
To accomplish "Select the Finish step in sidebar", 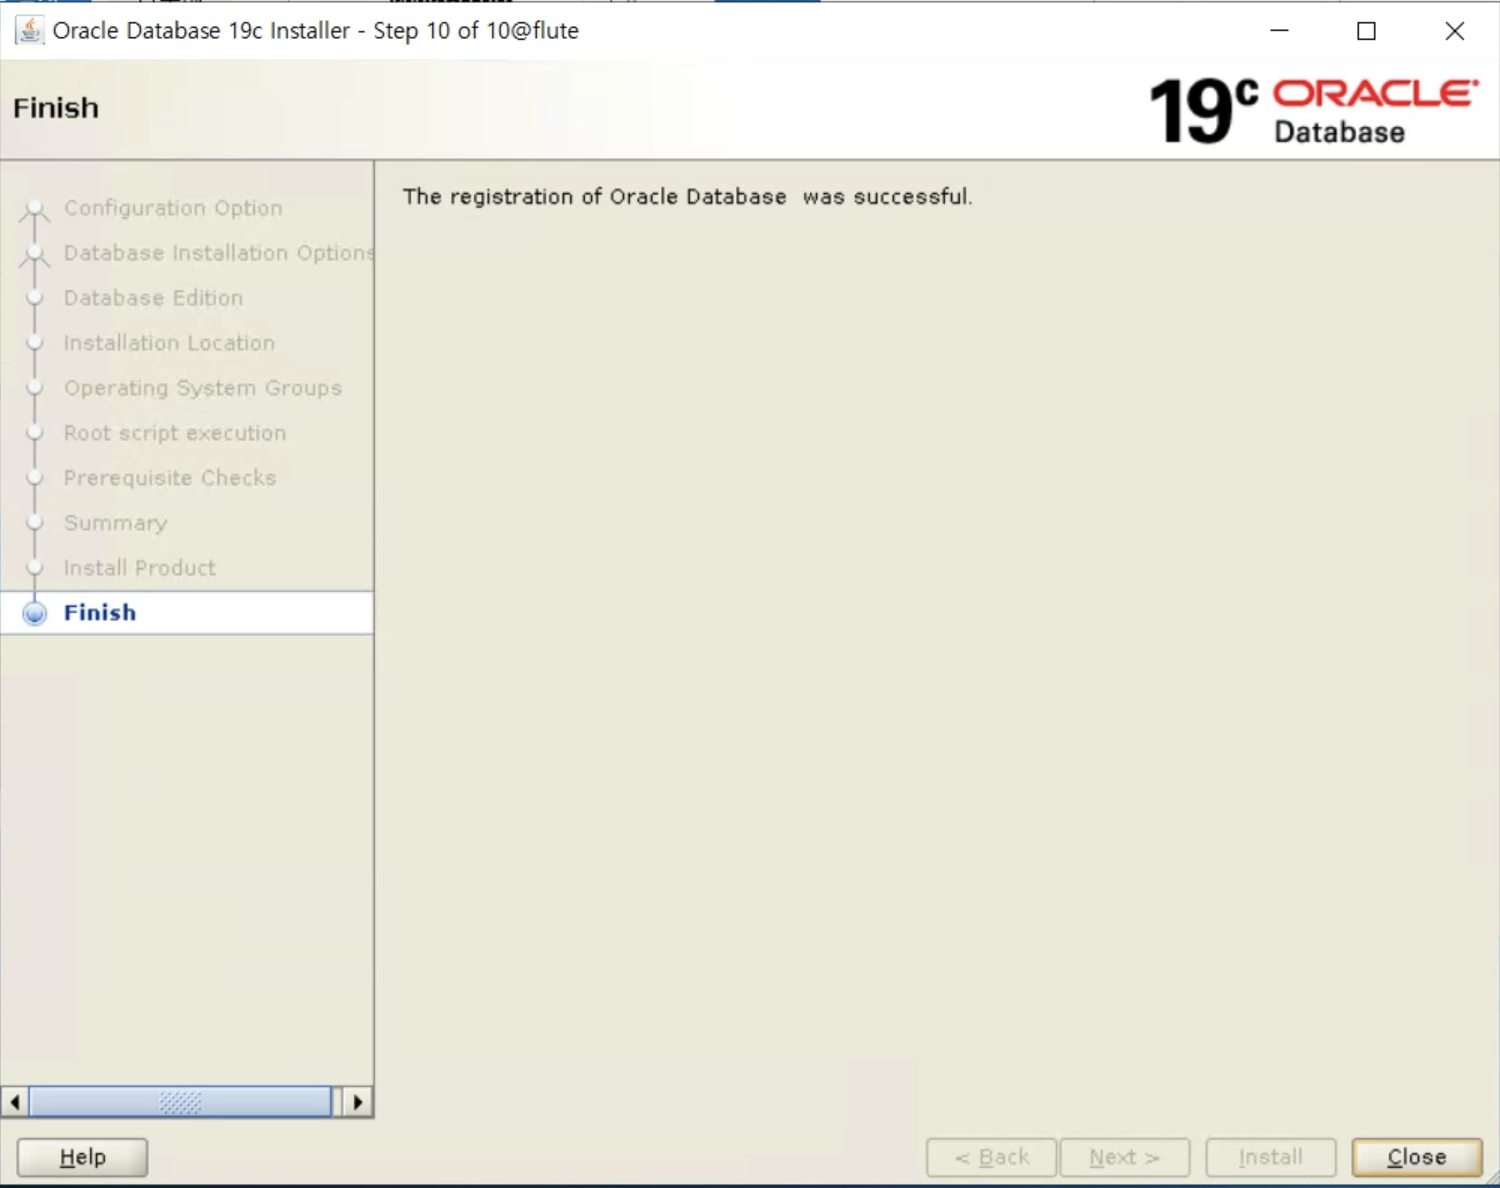I will [187, 612].
